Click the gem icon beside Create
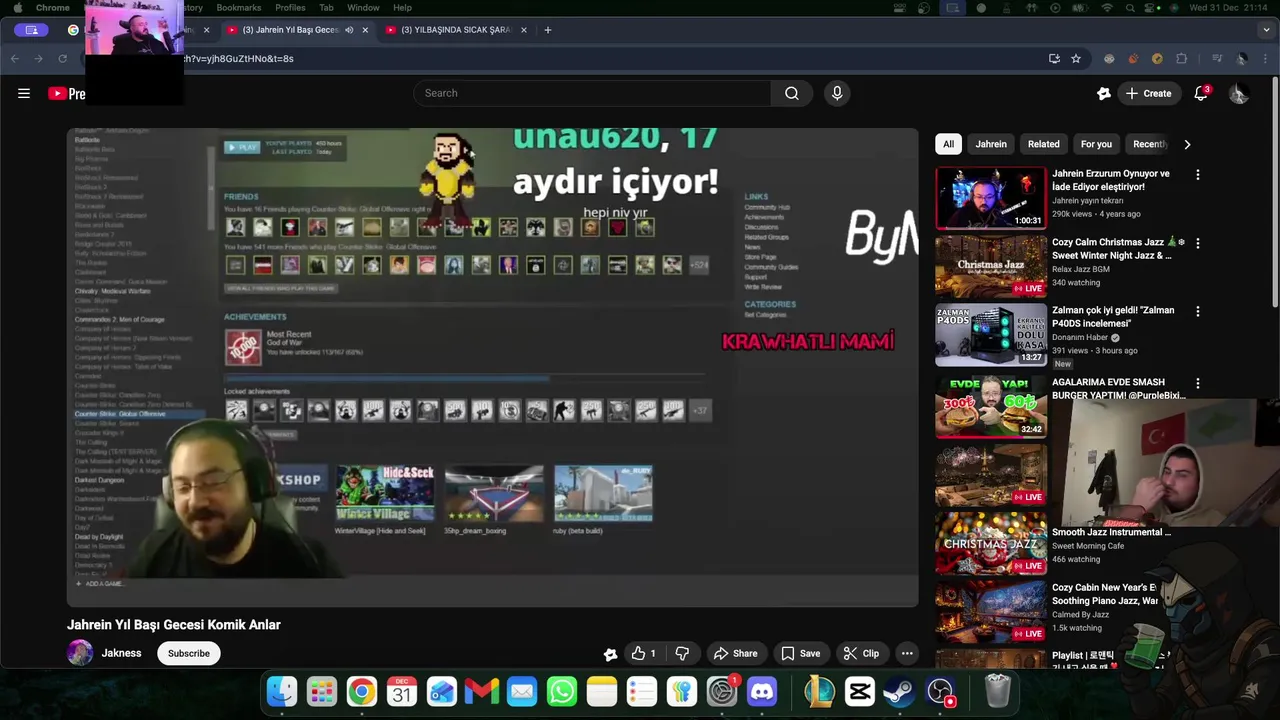 1104,93
